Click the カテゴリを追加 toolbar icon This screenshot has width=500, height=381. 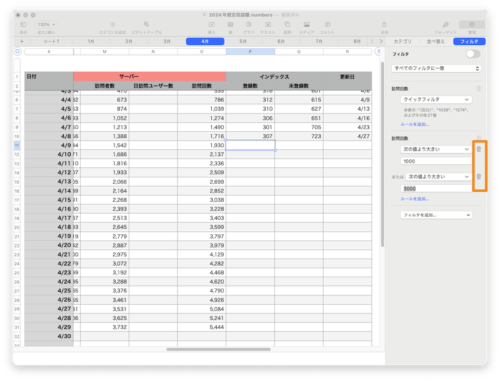112,25
